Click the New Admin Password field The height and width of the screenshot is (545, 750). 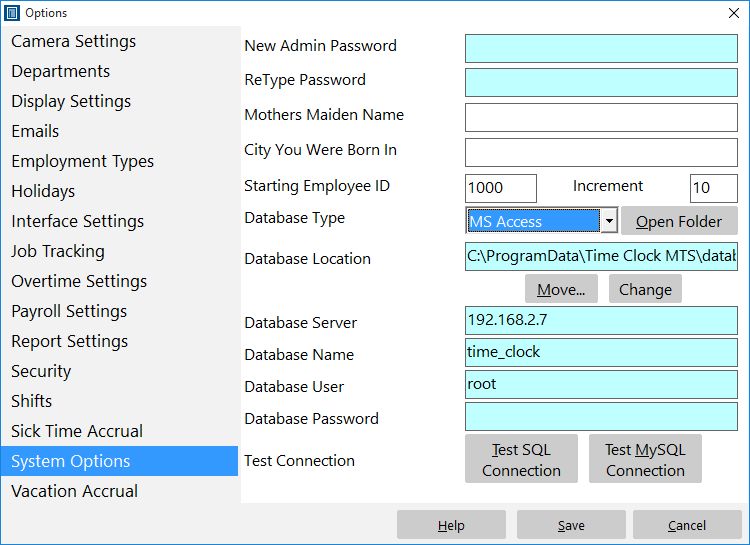click(601, 48)
